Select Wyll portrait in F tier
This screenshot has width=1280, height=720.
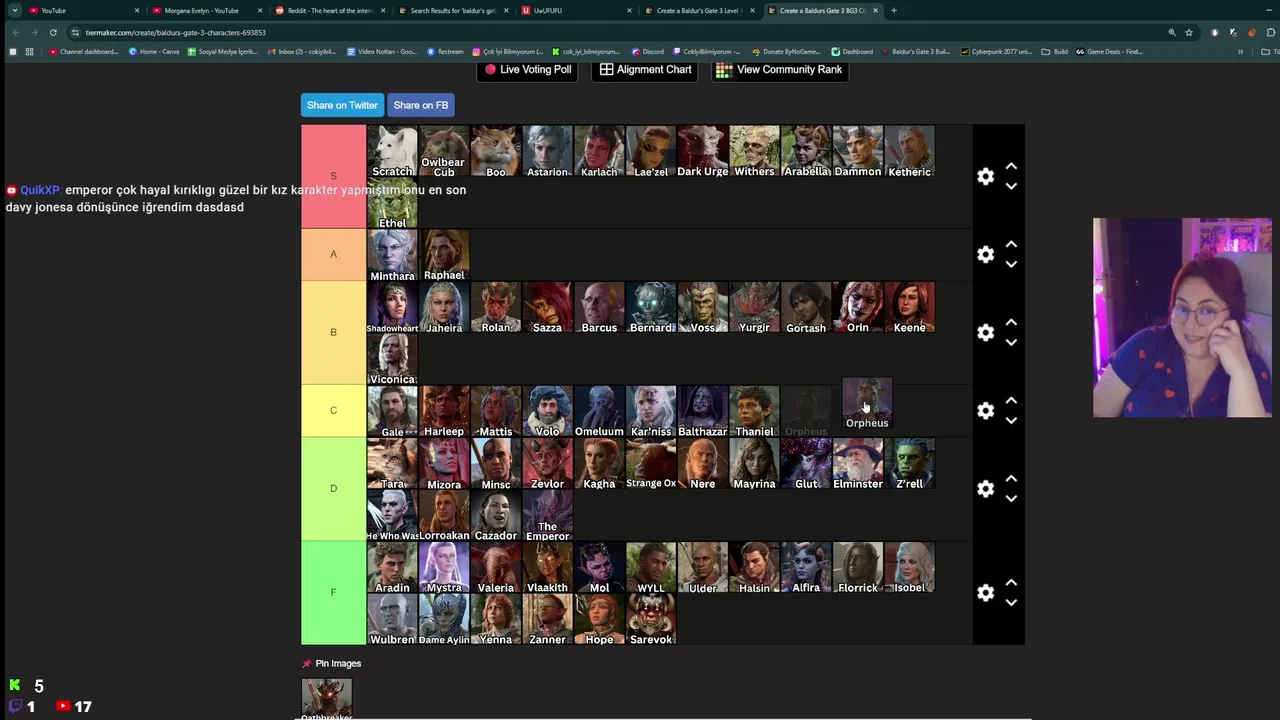tap(651, 567)
